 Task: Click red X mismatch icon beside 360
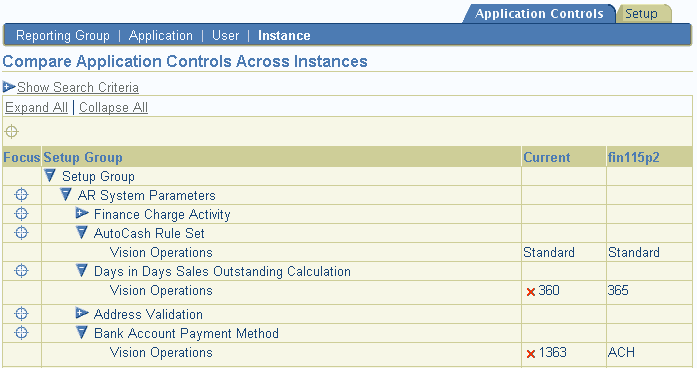[x=530, y=292]
